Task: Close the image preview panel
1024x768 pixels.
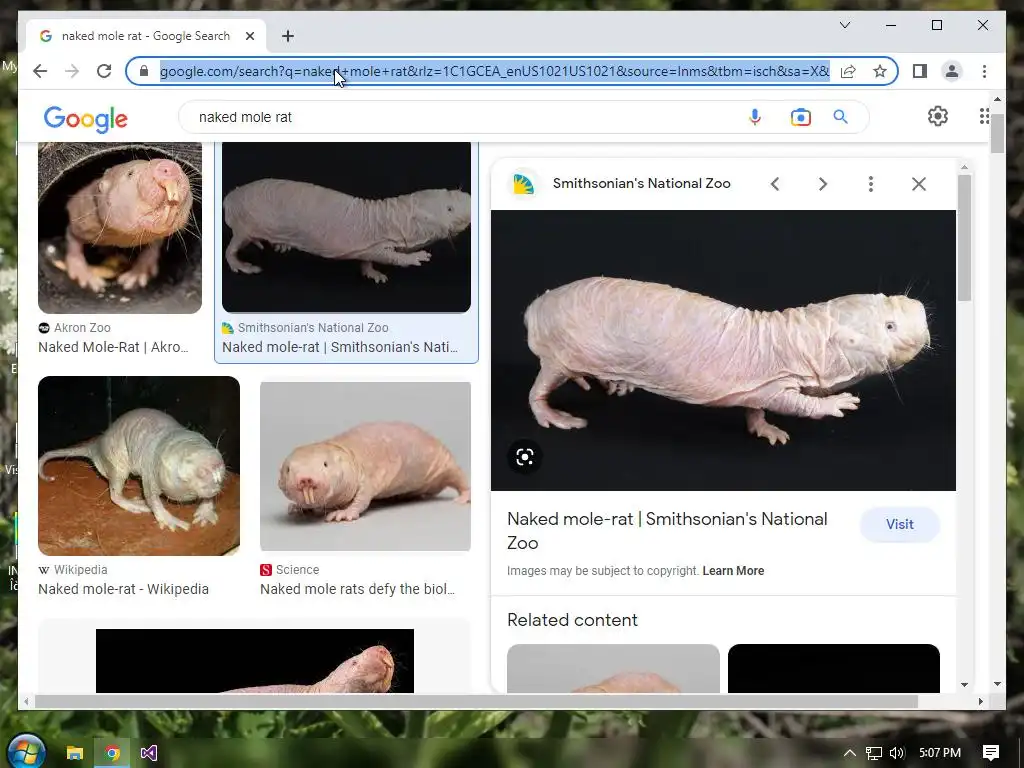Action: [919, 184]
